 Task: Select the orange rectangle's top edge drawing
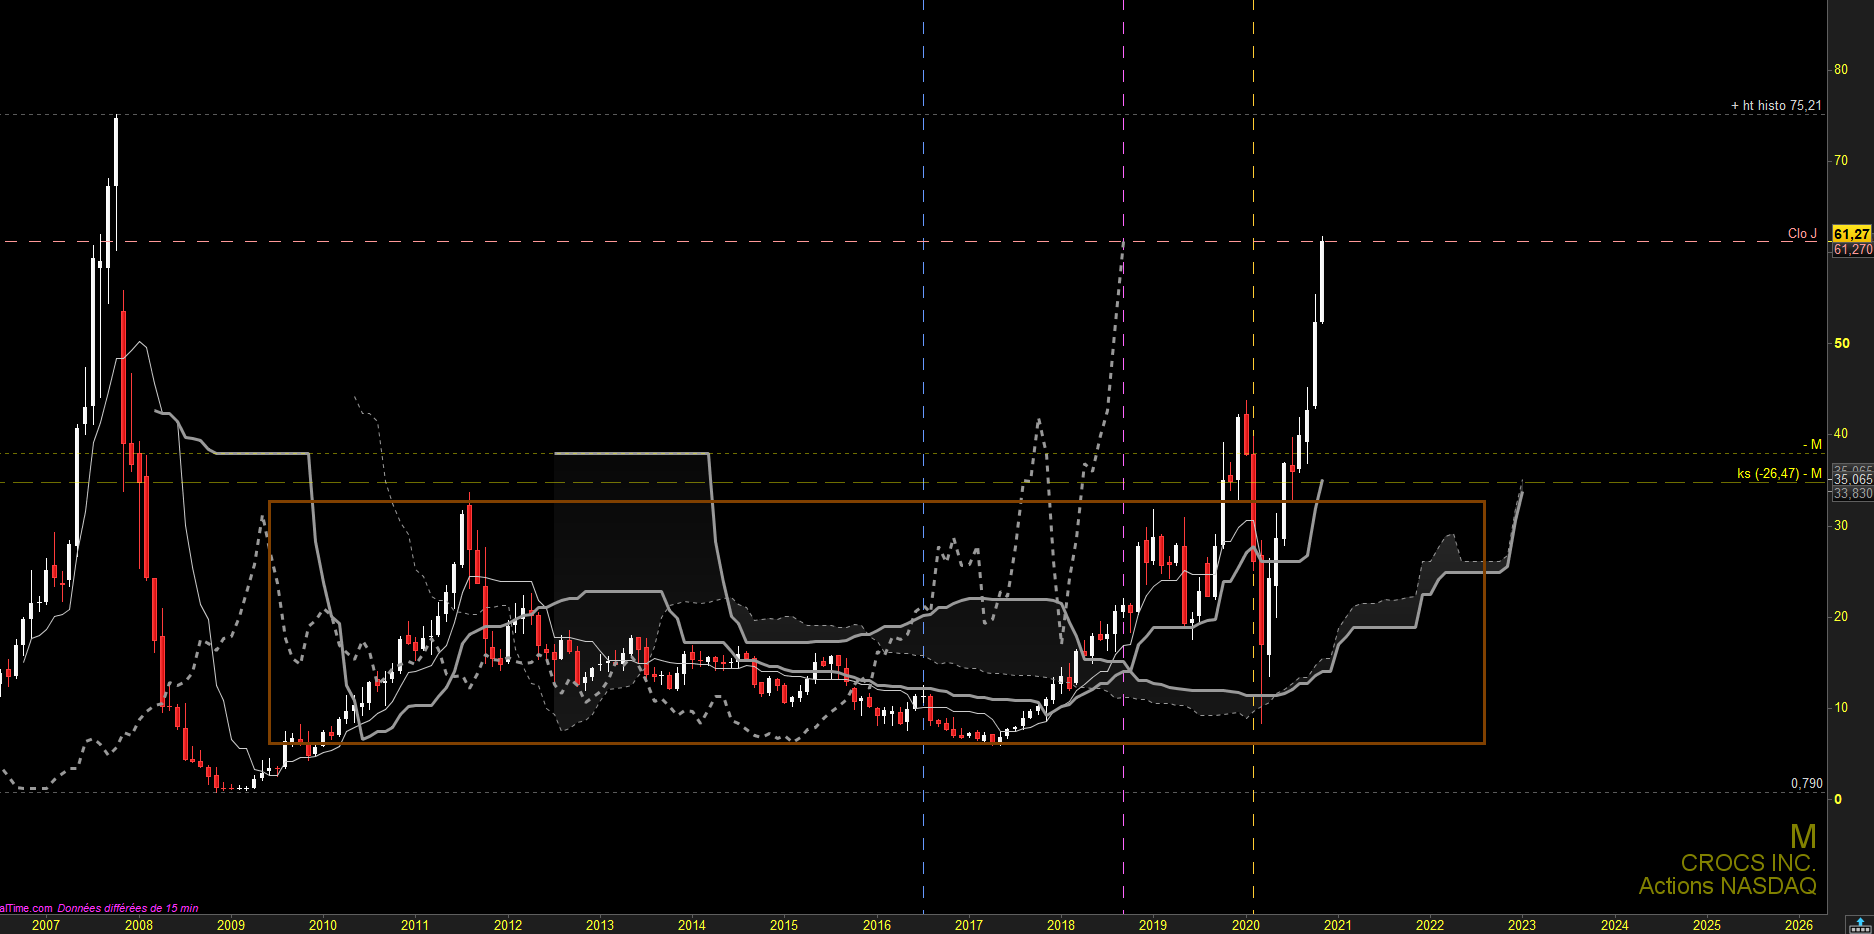pos(877,501)
